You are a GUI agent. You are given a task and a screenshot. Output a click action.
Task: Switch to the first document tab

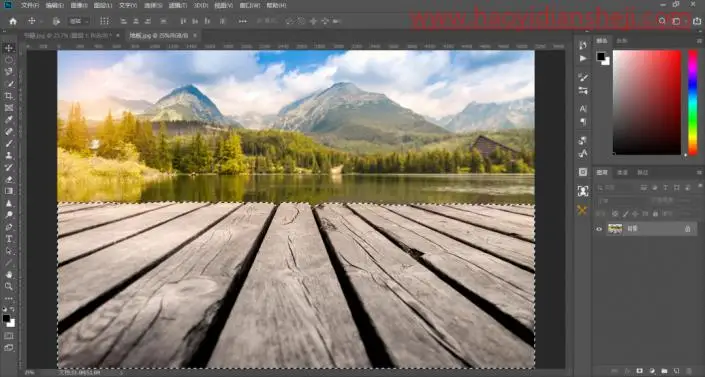pos(68,36)
